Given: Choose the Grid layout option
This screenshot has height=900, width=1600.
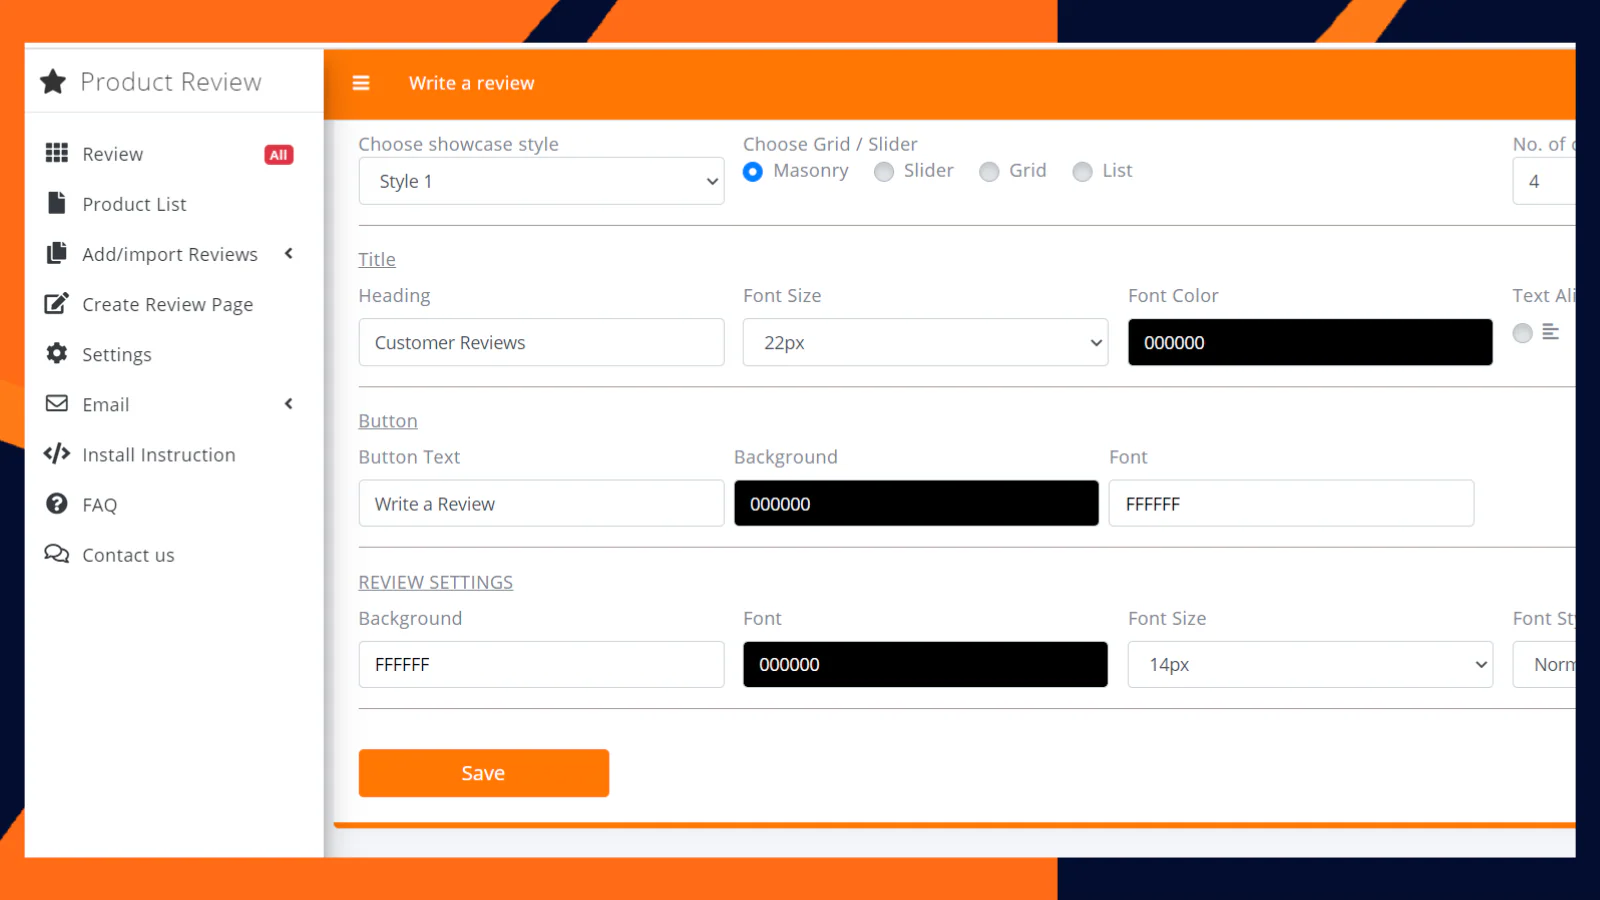Looking at the screenshot, I should coord(989,172).
